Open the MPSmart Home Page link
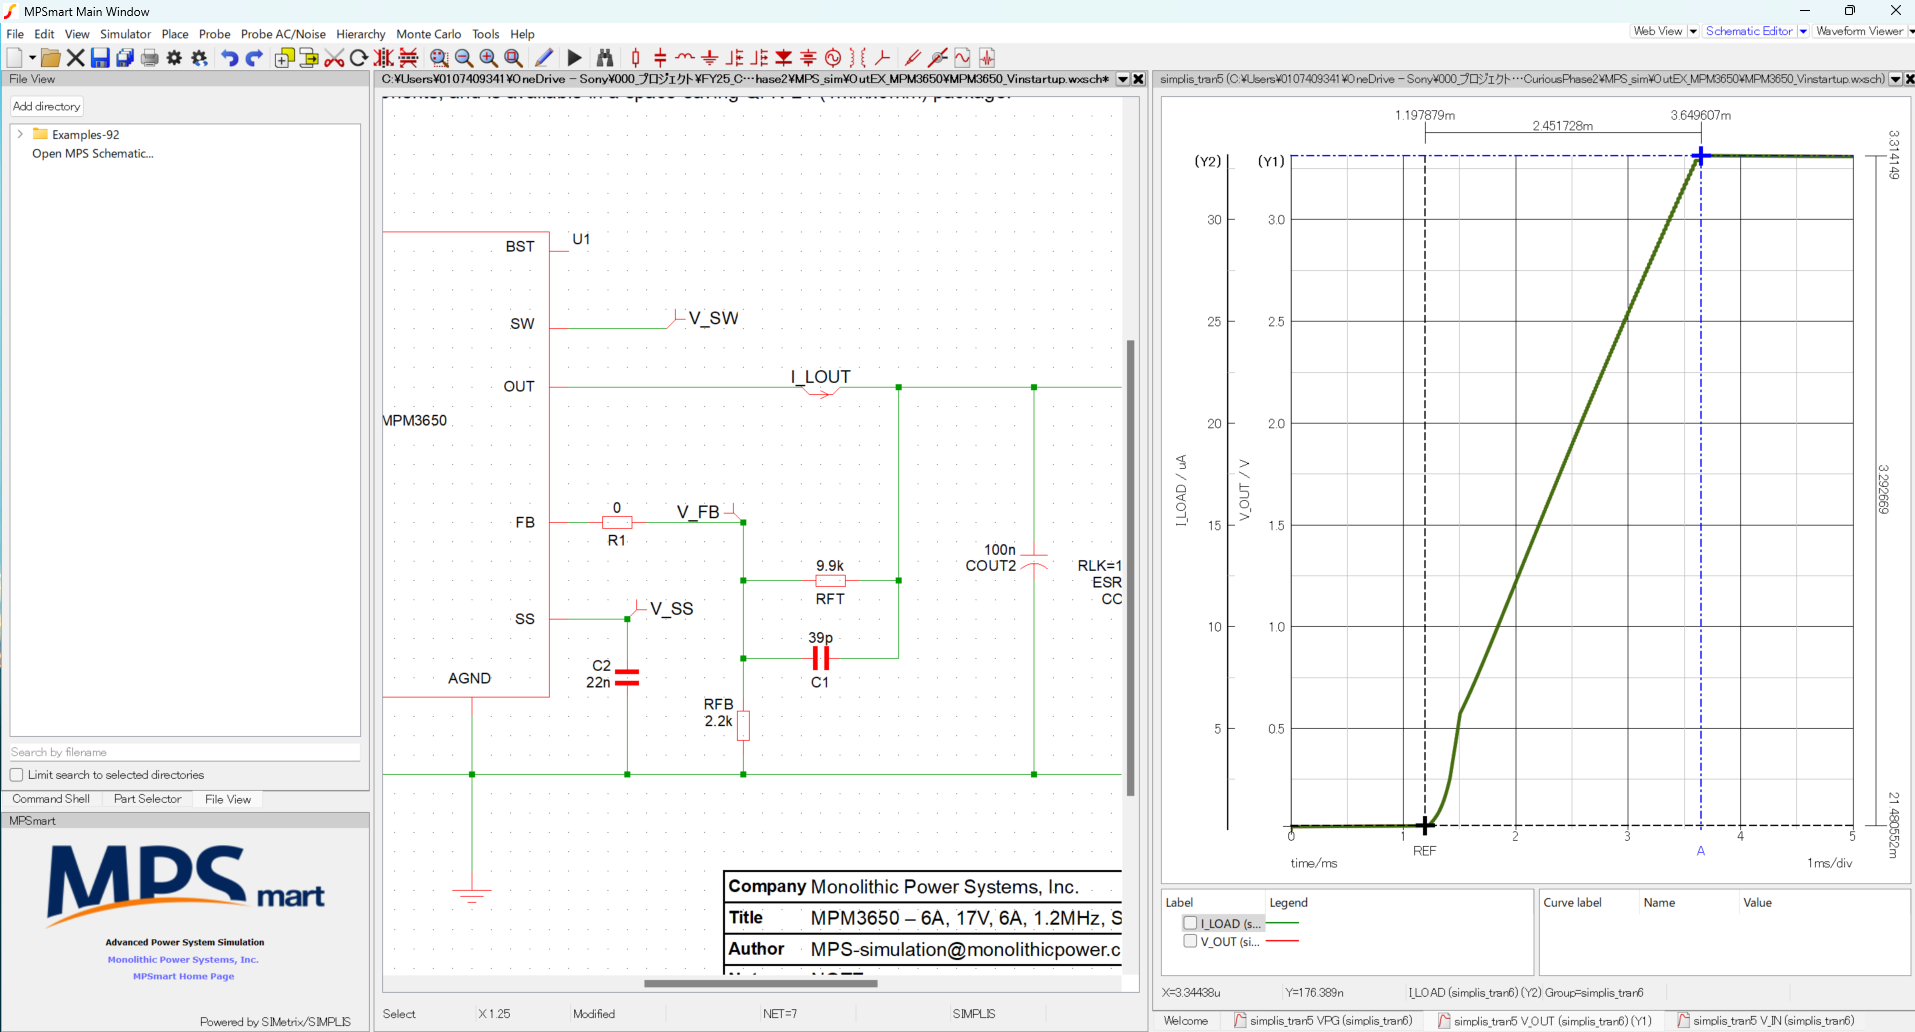This screenshot has width=1915, height=1032. 183,976
